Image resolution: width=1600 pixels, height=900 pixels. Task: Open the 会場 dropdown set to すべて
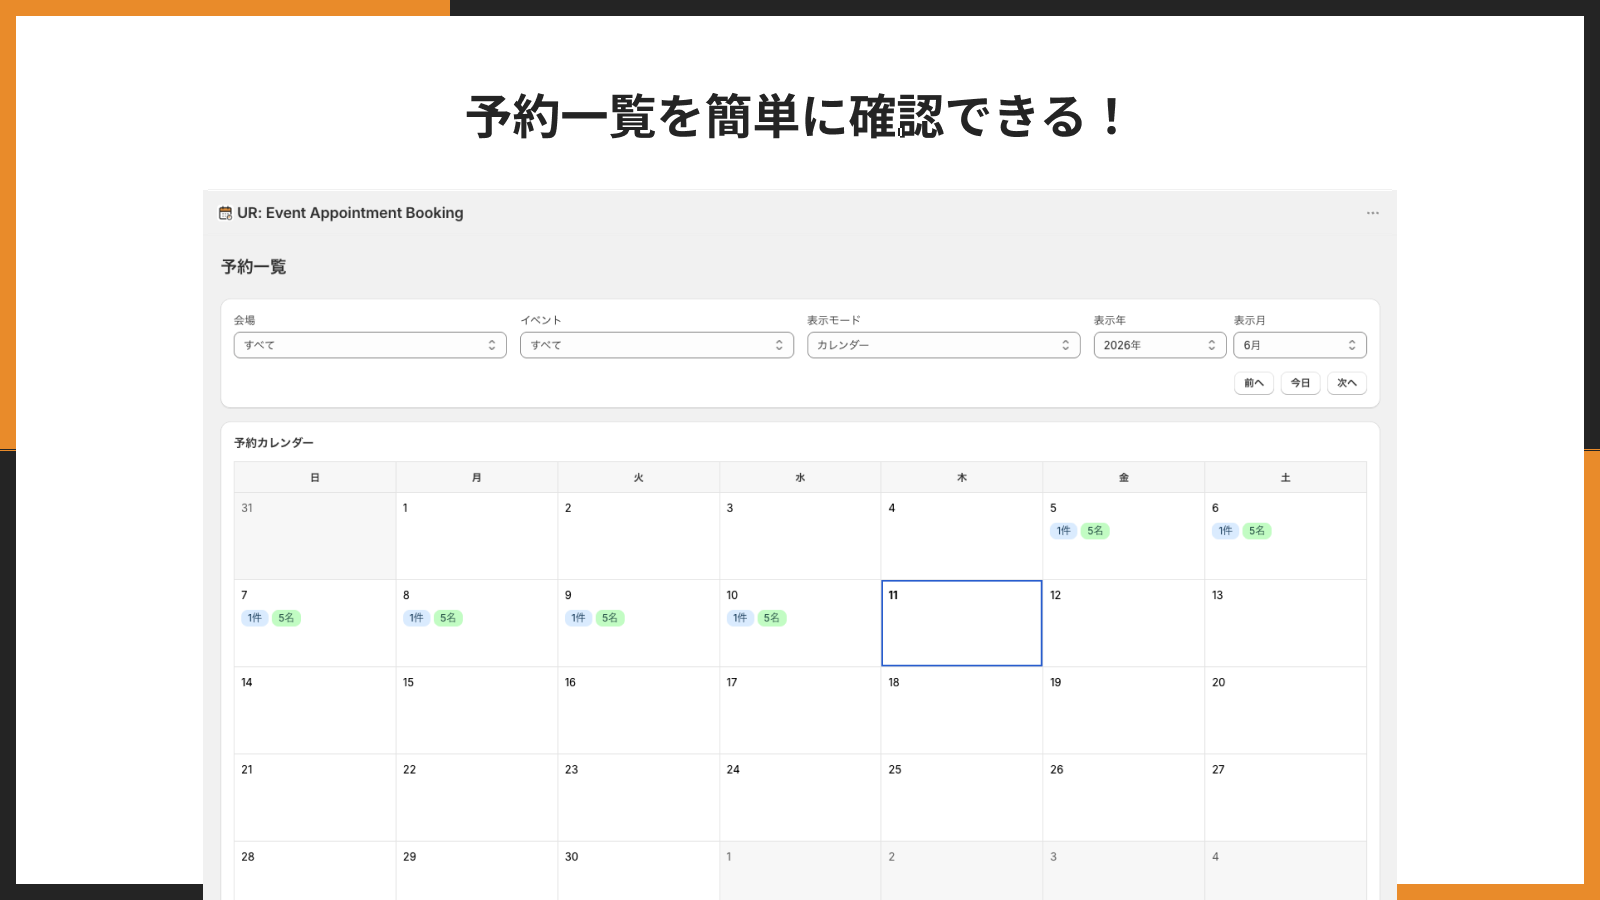pyautogui.click(x=370, y=345)
